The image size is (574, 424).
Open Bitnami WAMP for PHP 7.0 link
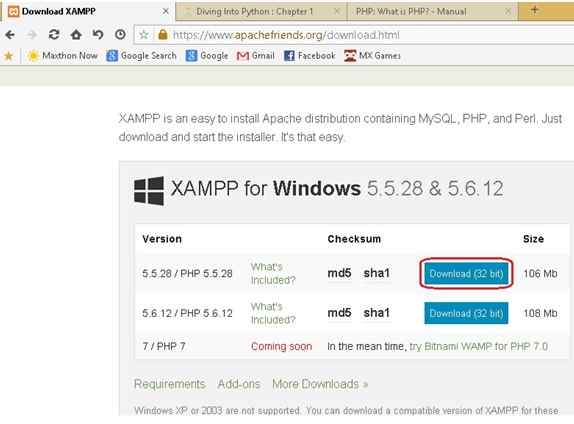point(479,346)
